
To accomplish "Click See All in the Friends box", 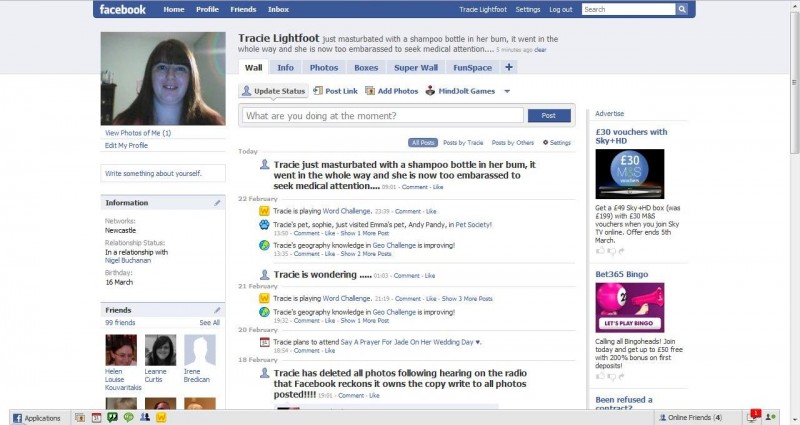I will [x=210, y=322].
